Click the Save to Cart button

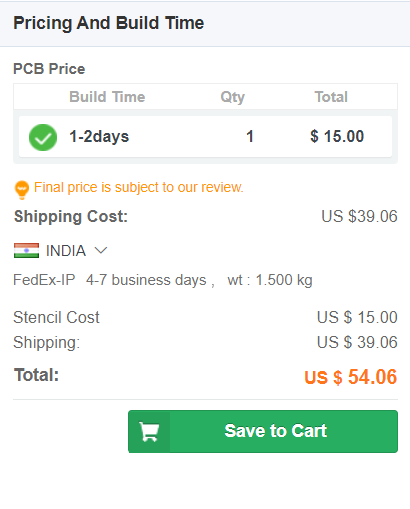click(263, 431)
